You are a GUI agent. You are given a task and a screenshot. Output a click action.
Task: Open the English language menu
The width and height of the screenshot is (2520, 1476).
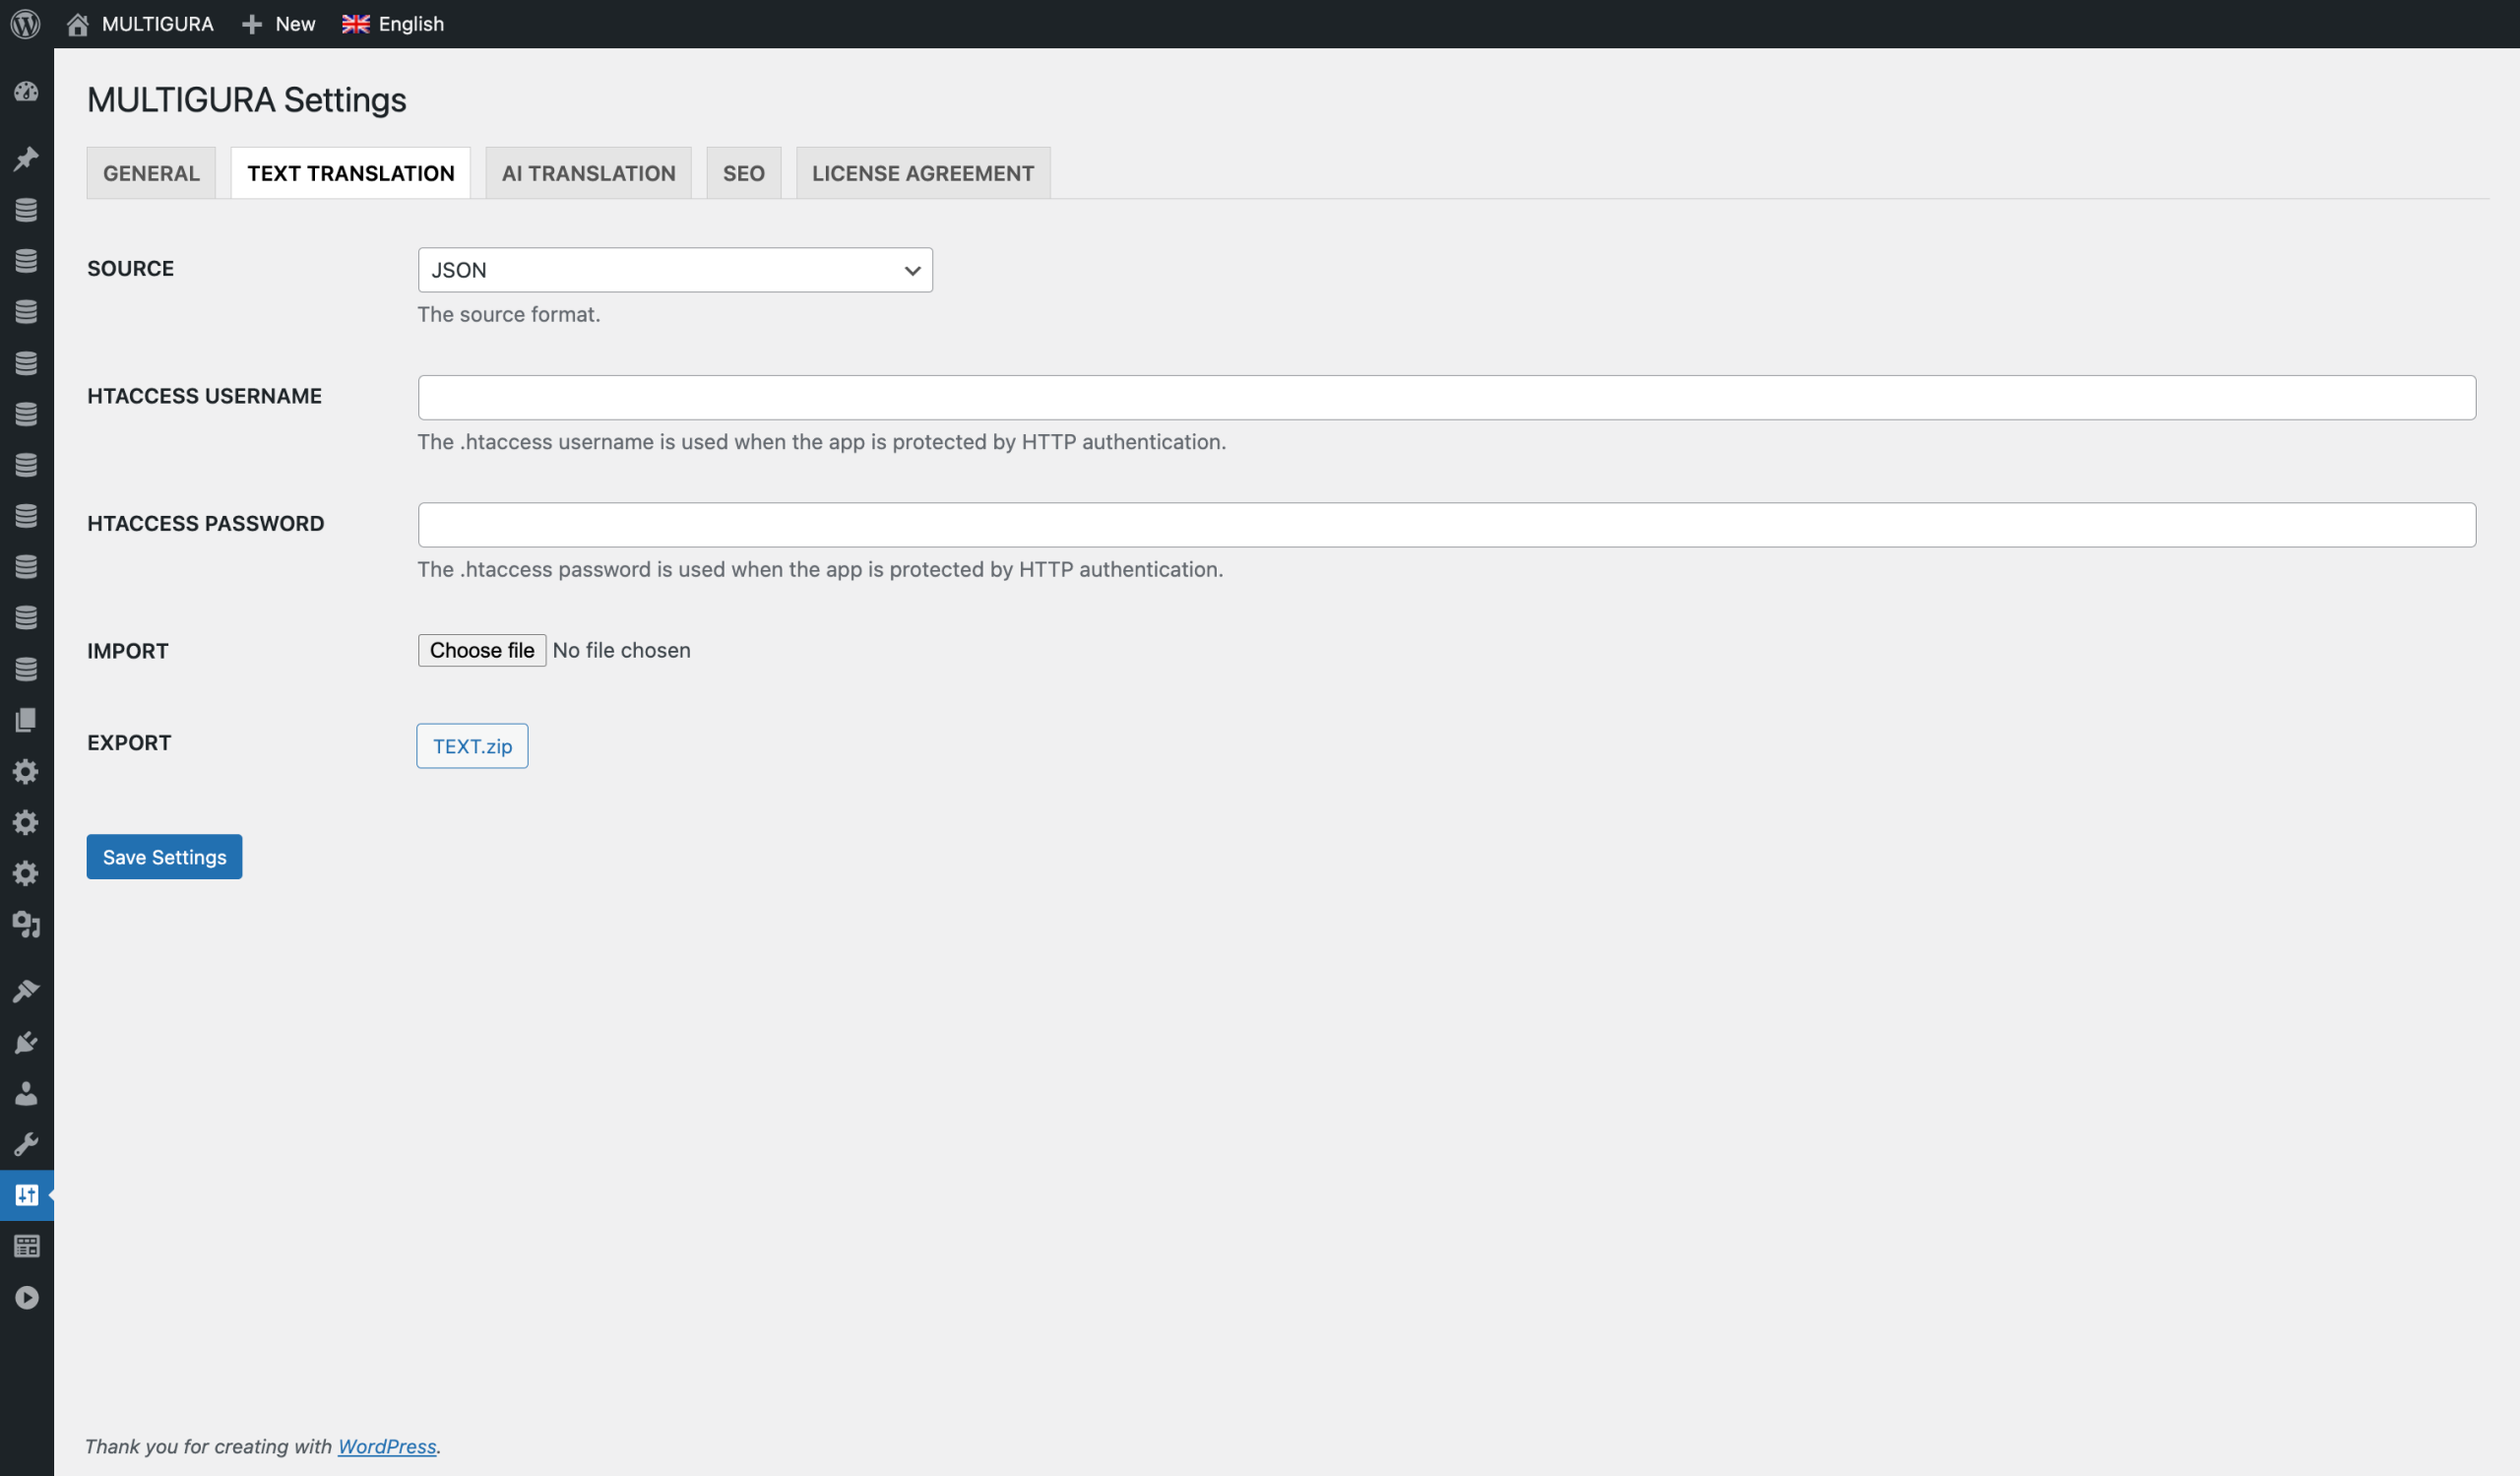[x=393, y=24]
